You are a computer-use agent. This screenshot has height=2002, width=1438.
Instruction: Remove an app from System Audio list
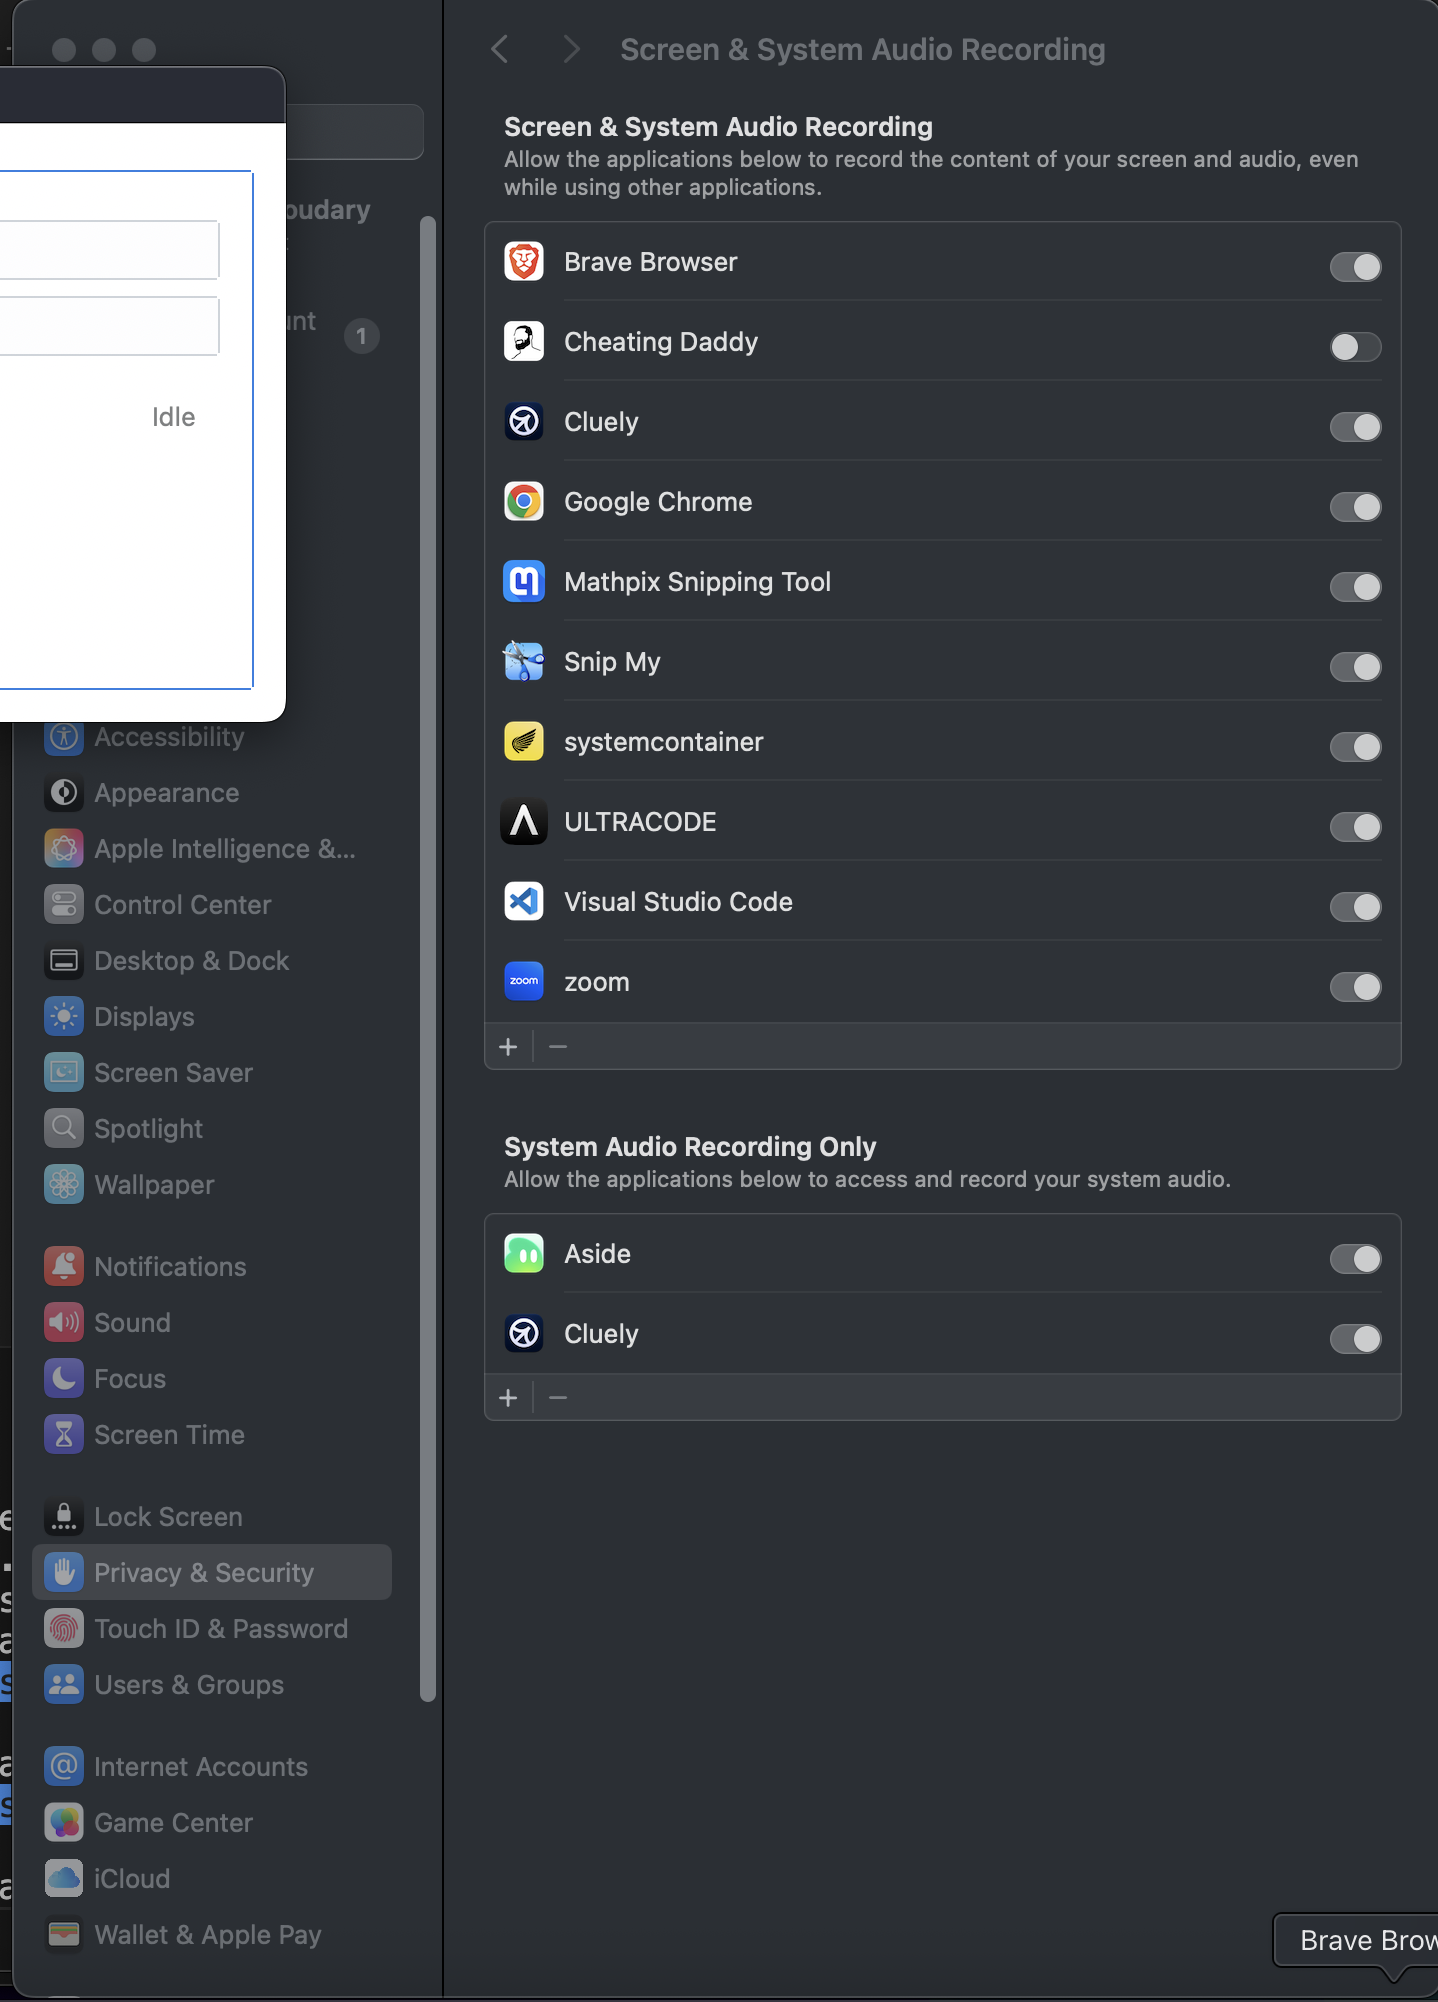[x=558, y=1398]
